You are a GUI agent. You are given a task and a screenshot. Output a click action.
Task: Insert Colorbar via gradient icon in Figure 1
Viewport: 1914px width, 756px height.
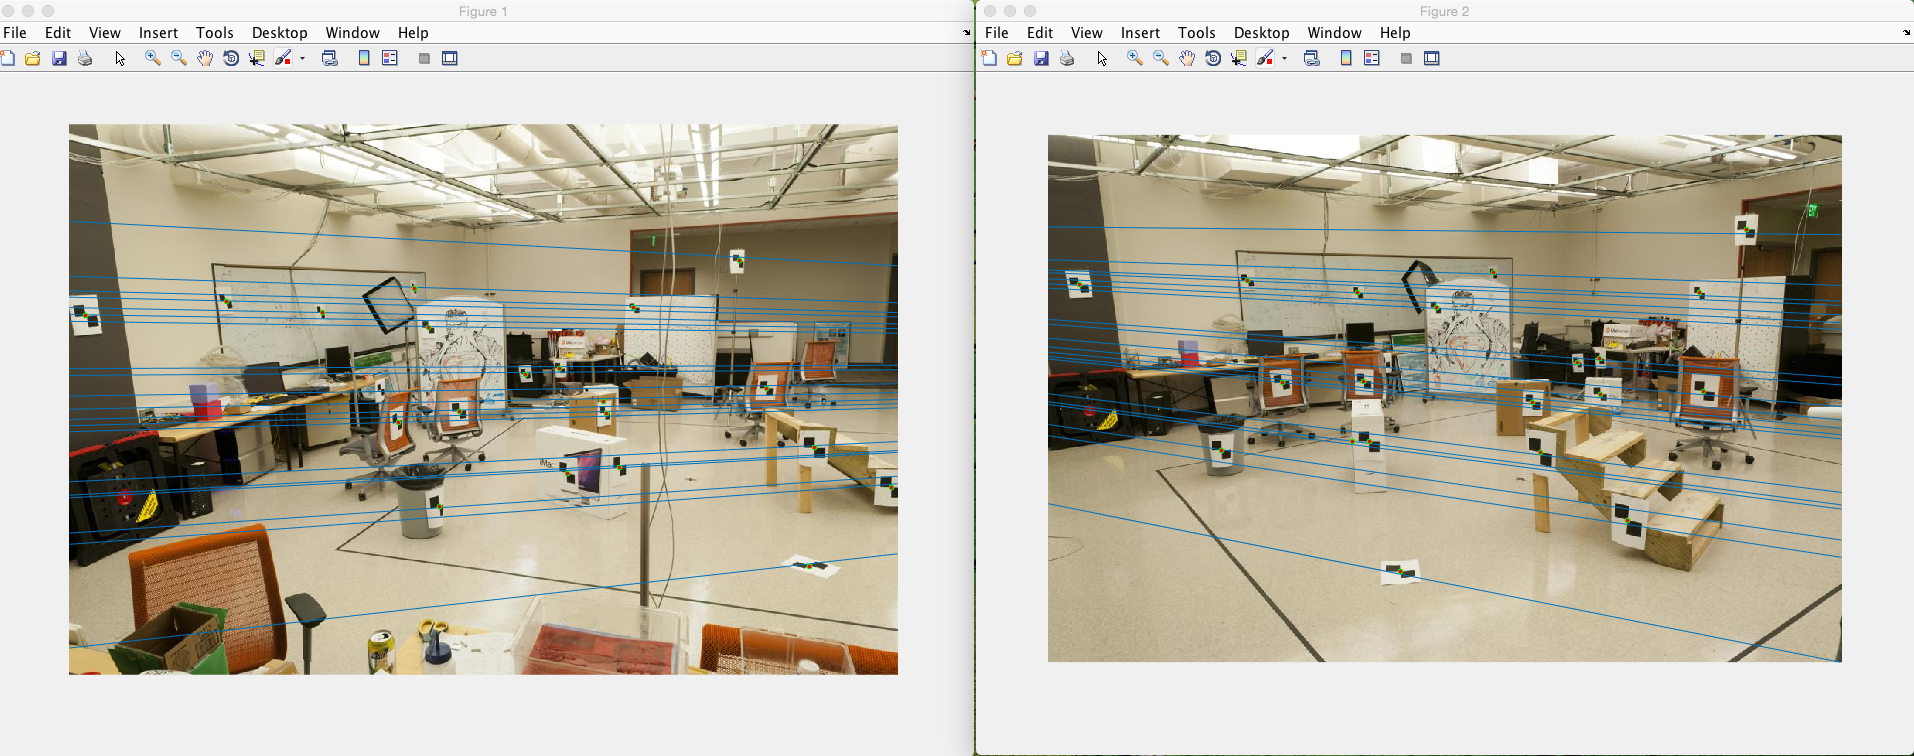tap(364, 58)
